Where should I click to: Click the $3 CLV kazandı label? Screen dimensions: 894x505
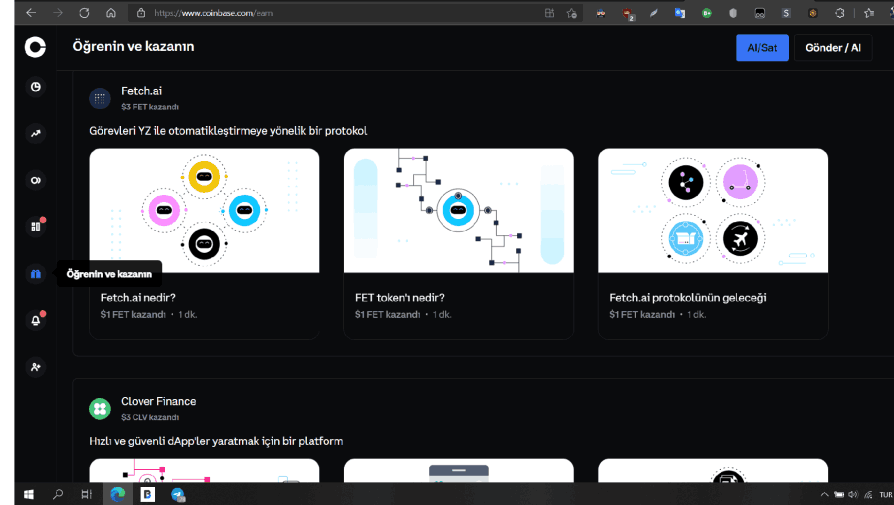click(150, 417)
